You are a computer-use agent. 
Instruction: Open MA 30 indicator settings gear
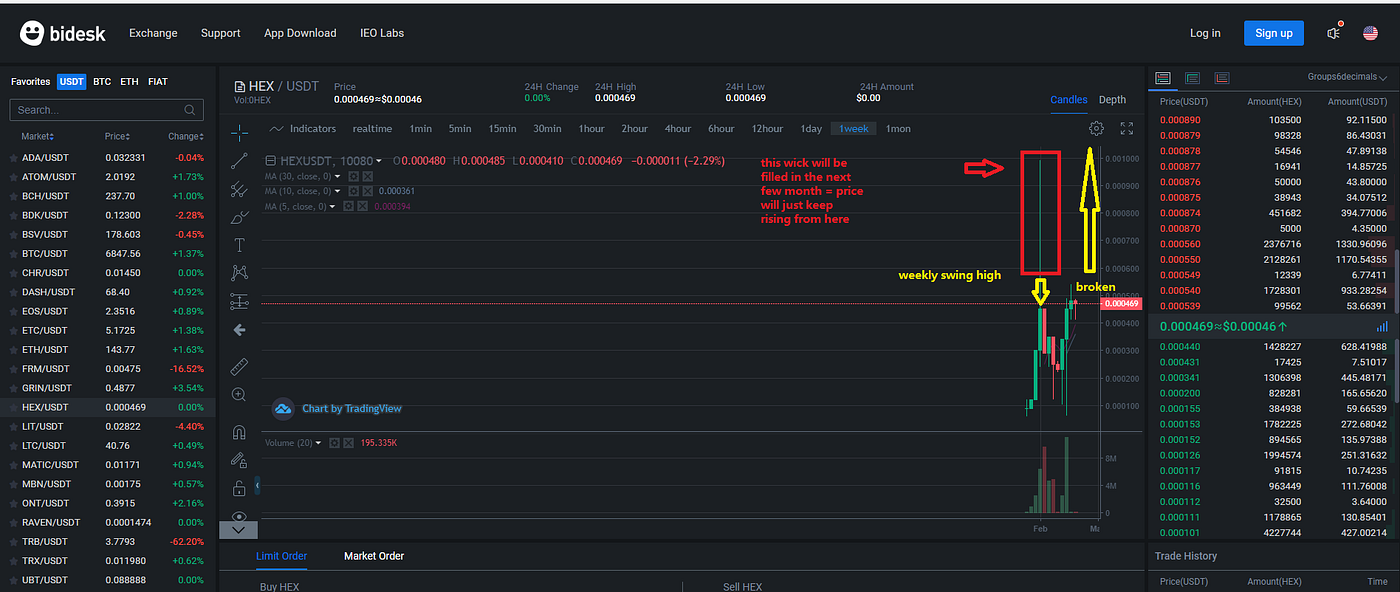354,176
